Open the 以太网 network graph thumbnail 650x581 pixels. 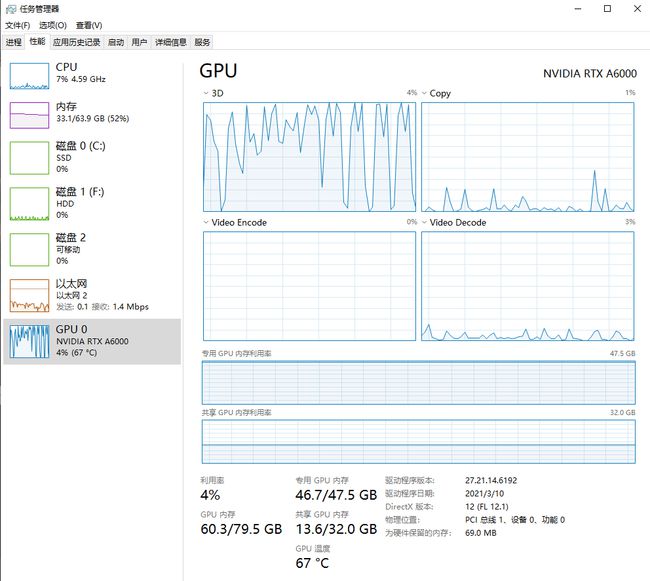click(29, 295)
